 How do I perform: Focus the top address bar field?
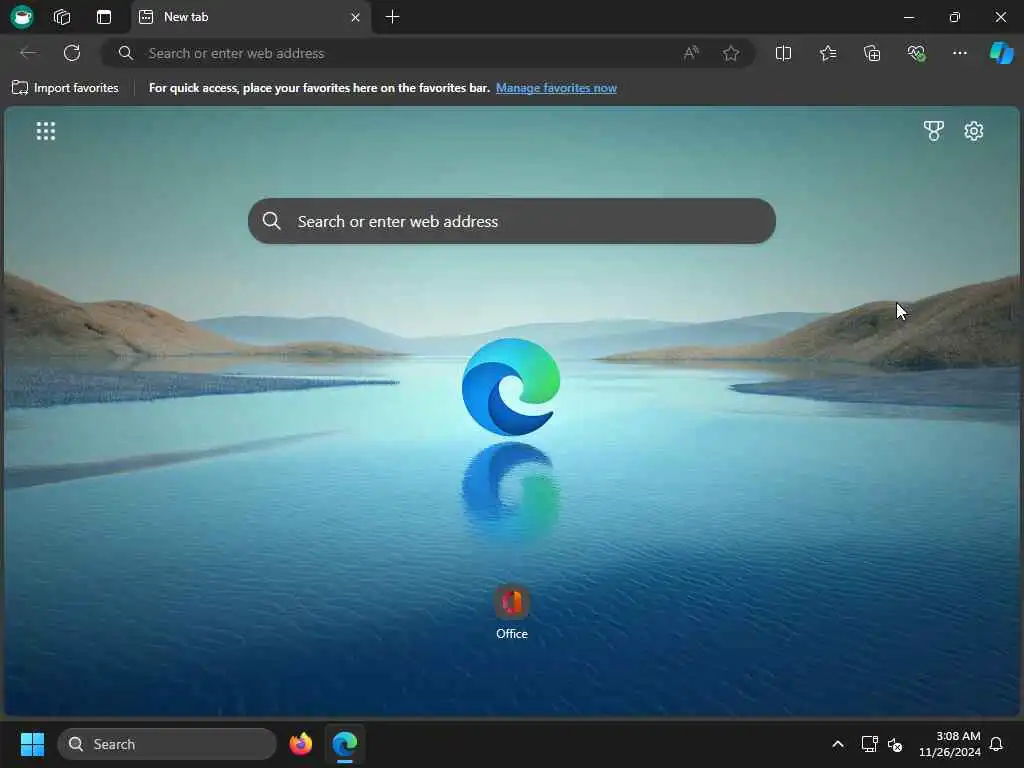tap(428, 53)
